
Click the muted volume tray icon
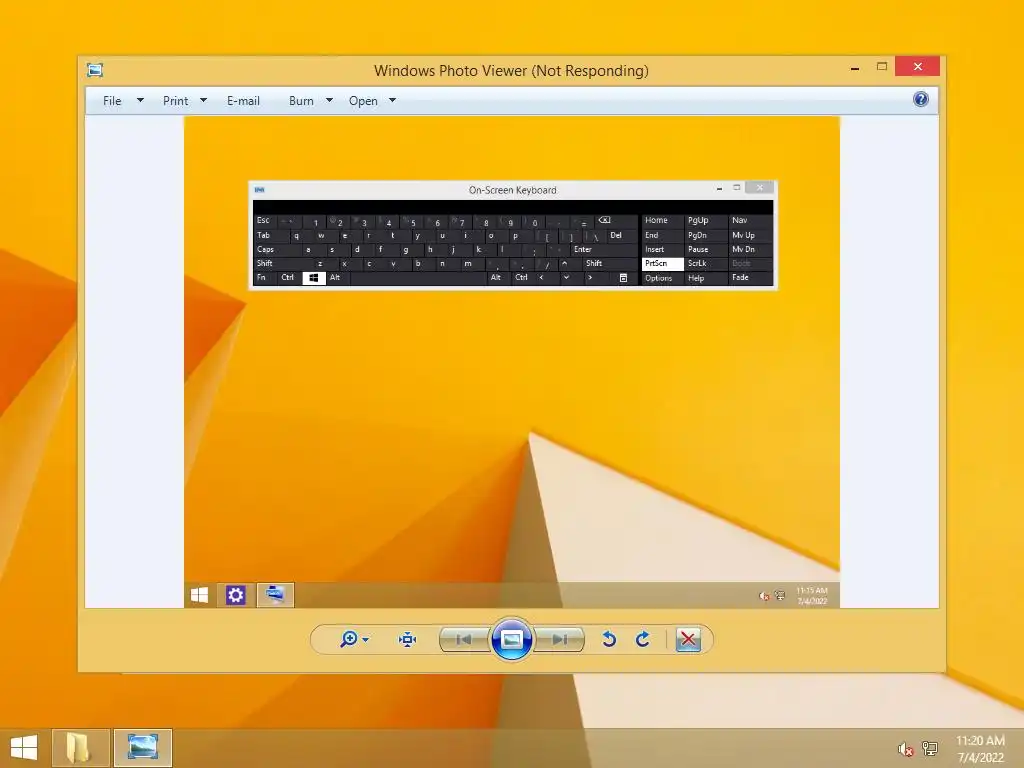tap(905, 749)
